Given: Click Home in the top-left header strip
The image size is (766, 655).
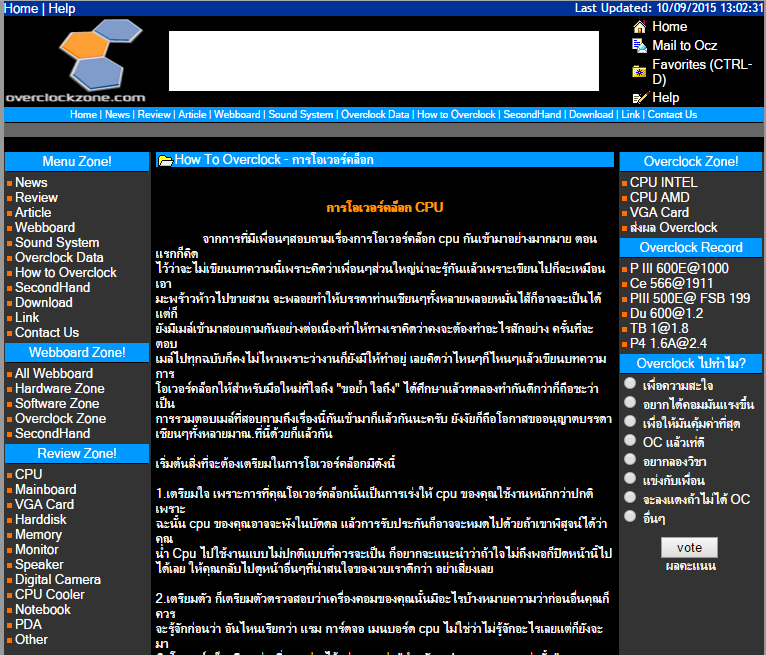Looking at the screenshot, I should pyautogui.click(x=21, y=8).
